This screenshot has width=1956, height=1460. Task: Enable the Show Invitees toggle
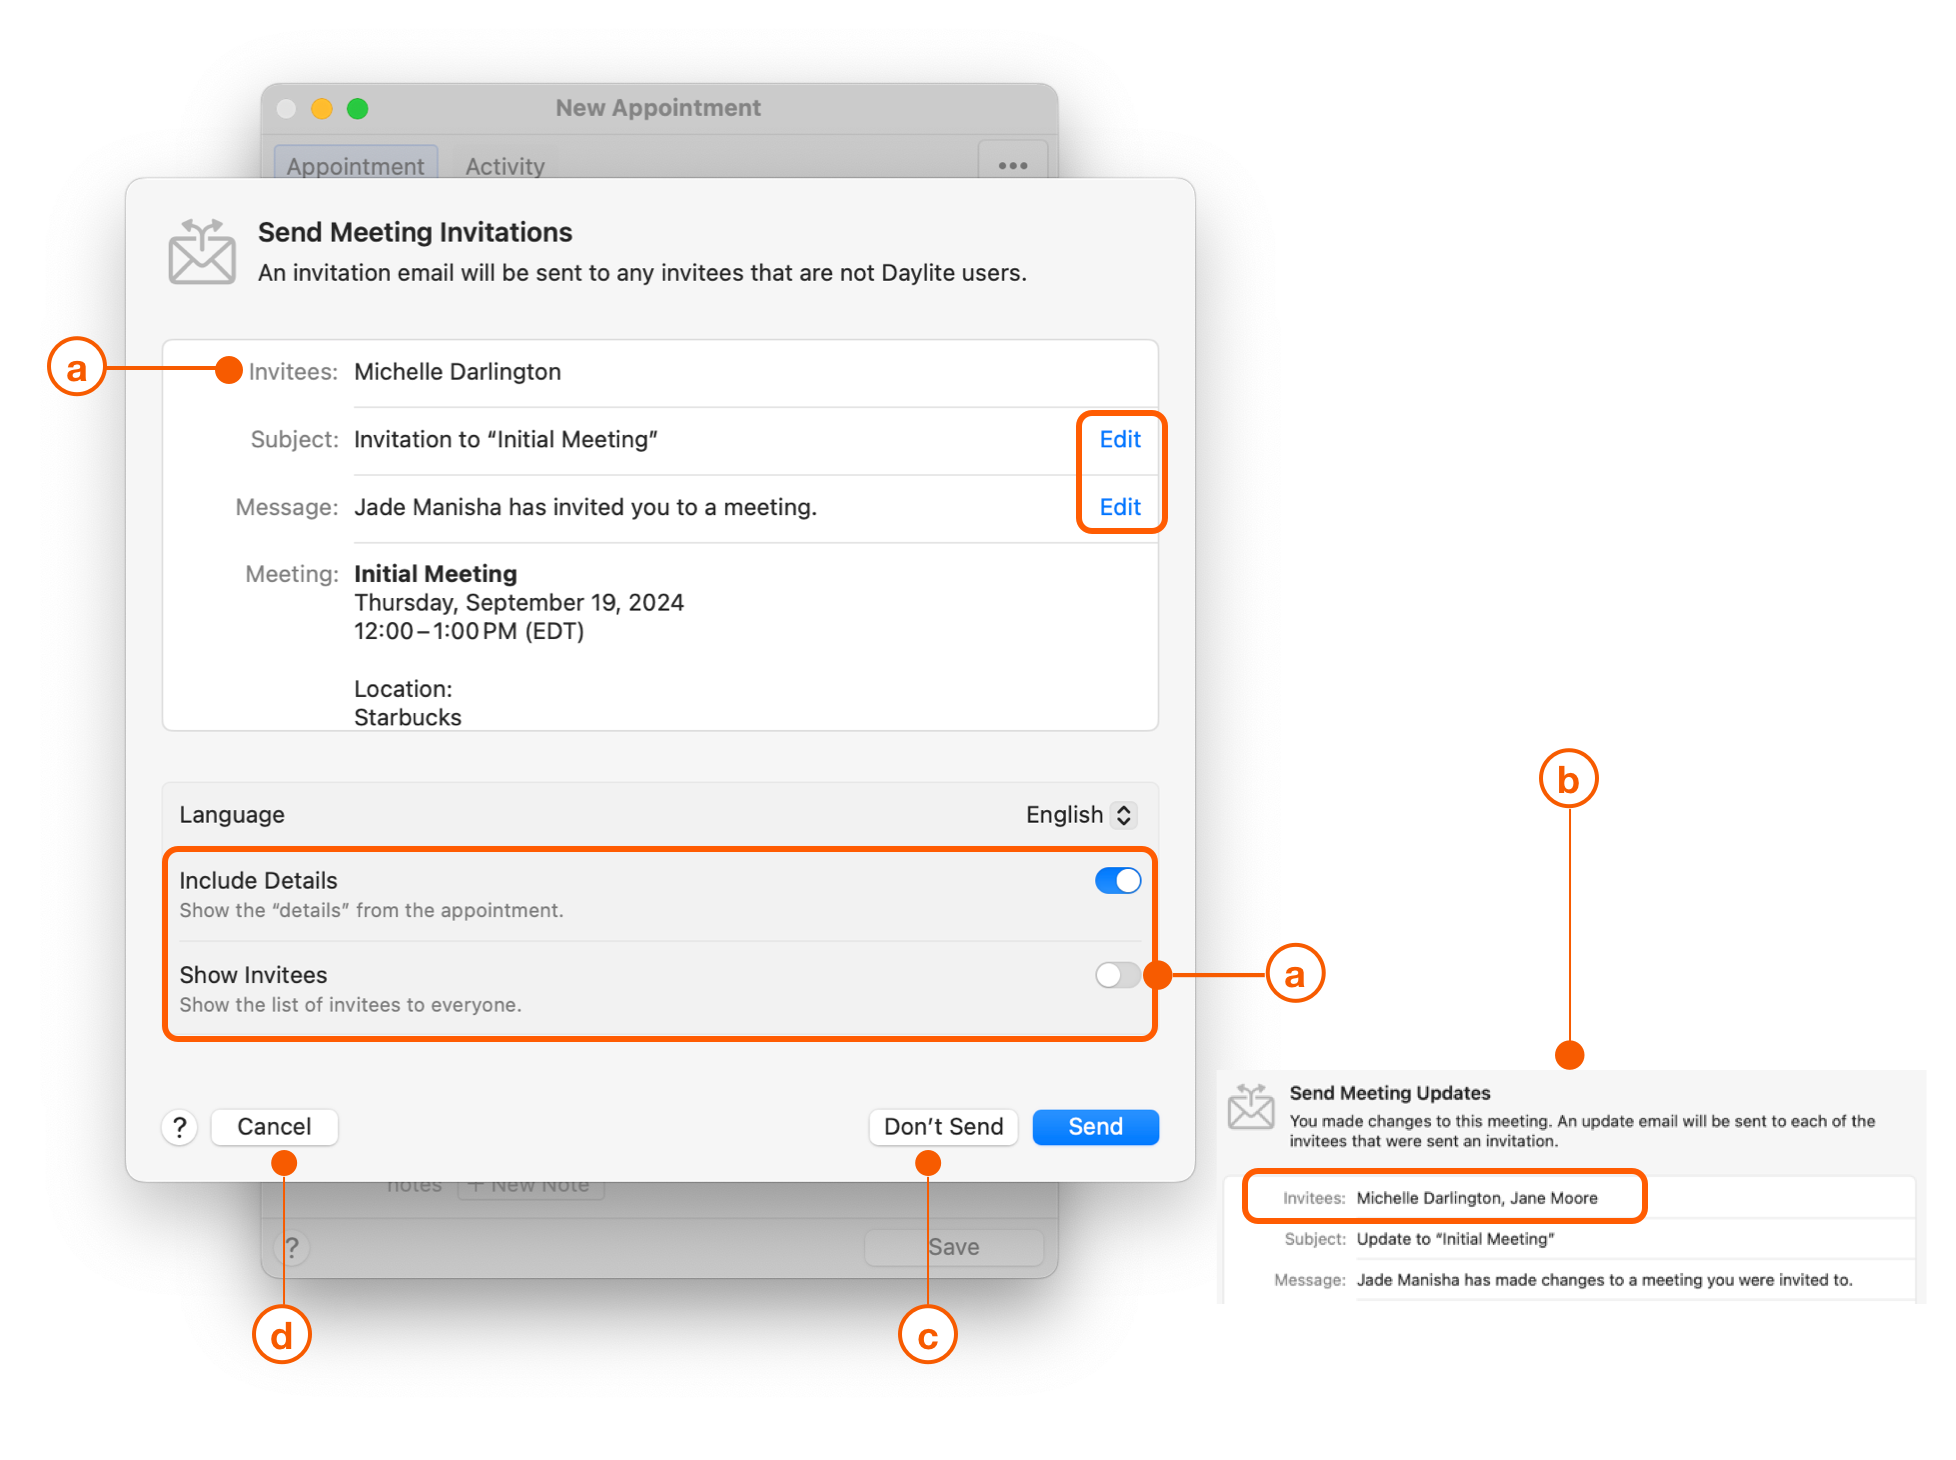click(x=1117, y=975)
